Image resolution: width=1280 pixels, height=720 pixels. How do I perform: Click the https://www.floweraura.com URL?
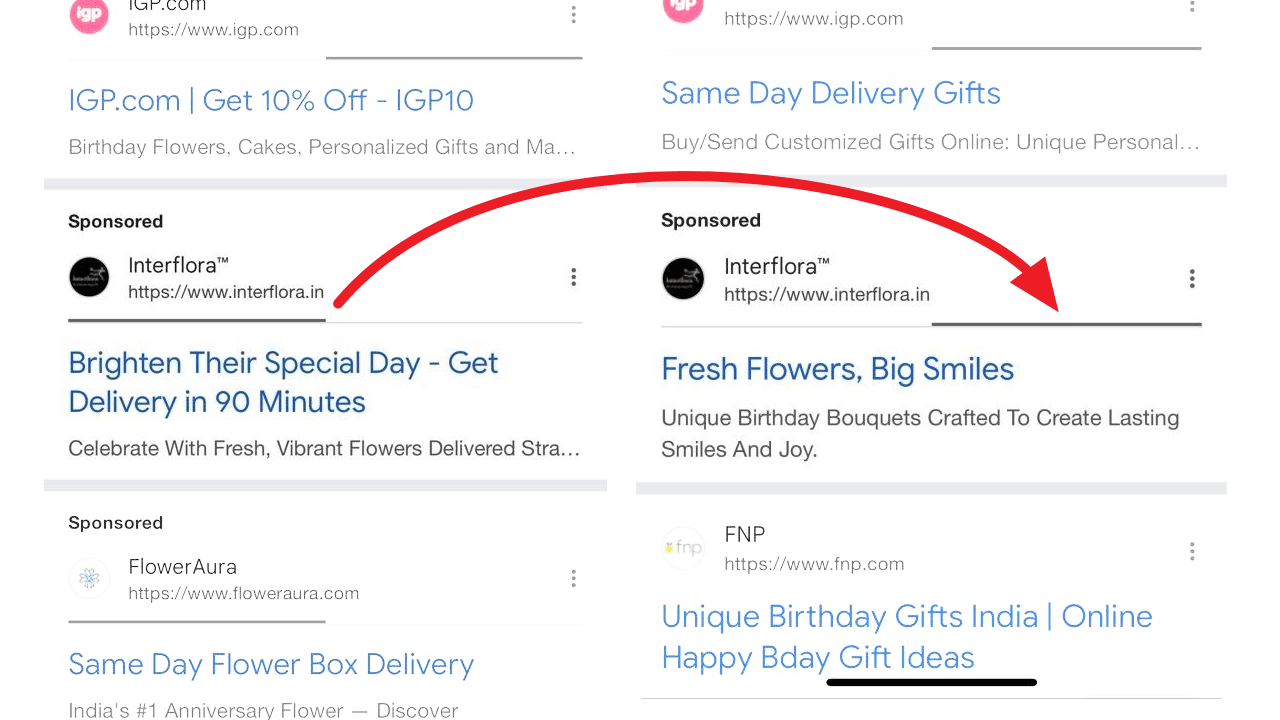tap(244, 594)
